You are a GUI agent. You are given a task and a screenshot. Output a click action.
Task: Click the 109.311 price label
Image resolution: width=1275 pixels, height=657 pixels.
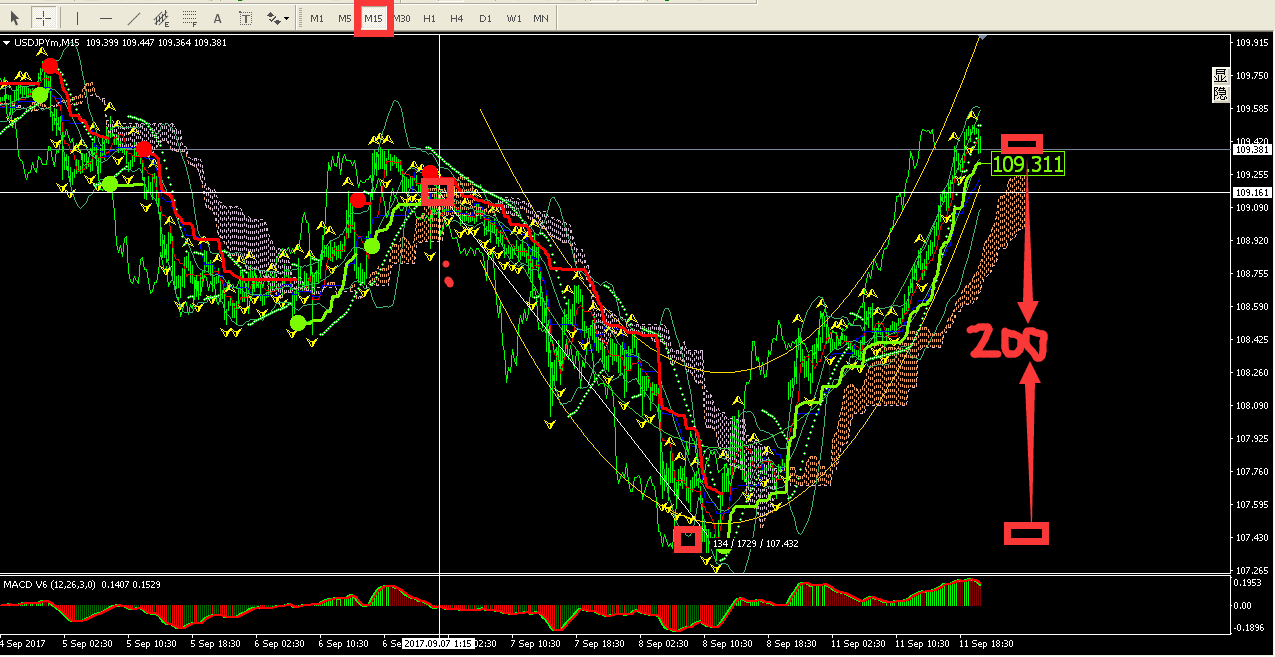(x=1027, y=164)
